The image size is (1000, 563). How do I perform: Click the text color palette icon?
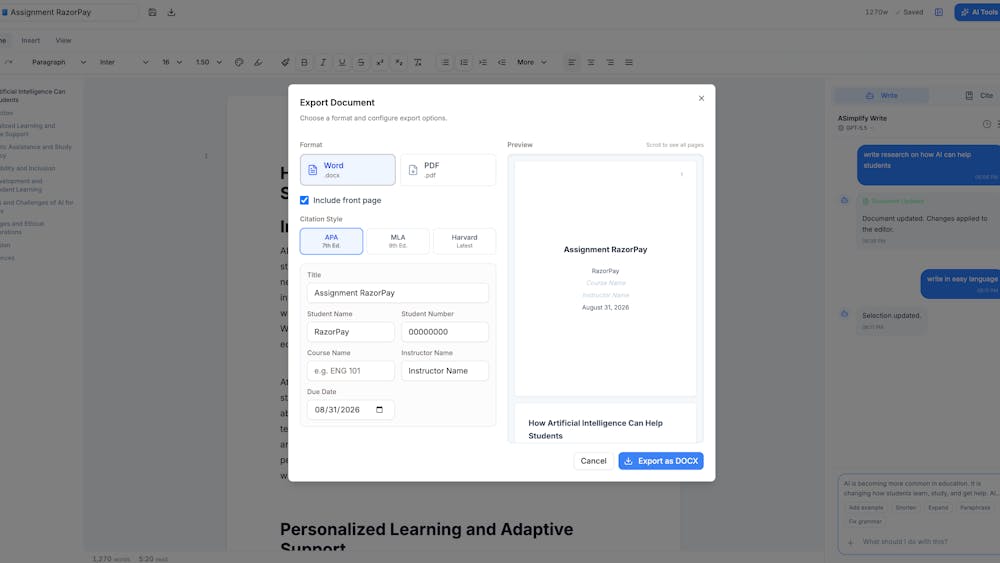(239, 62)
